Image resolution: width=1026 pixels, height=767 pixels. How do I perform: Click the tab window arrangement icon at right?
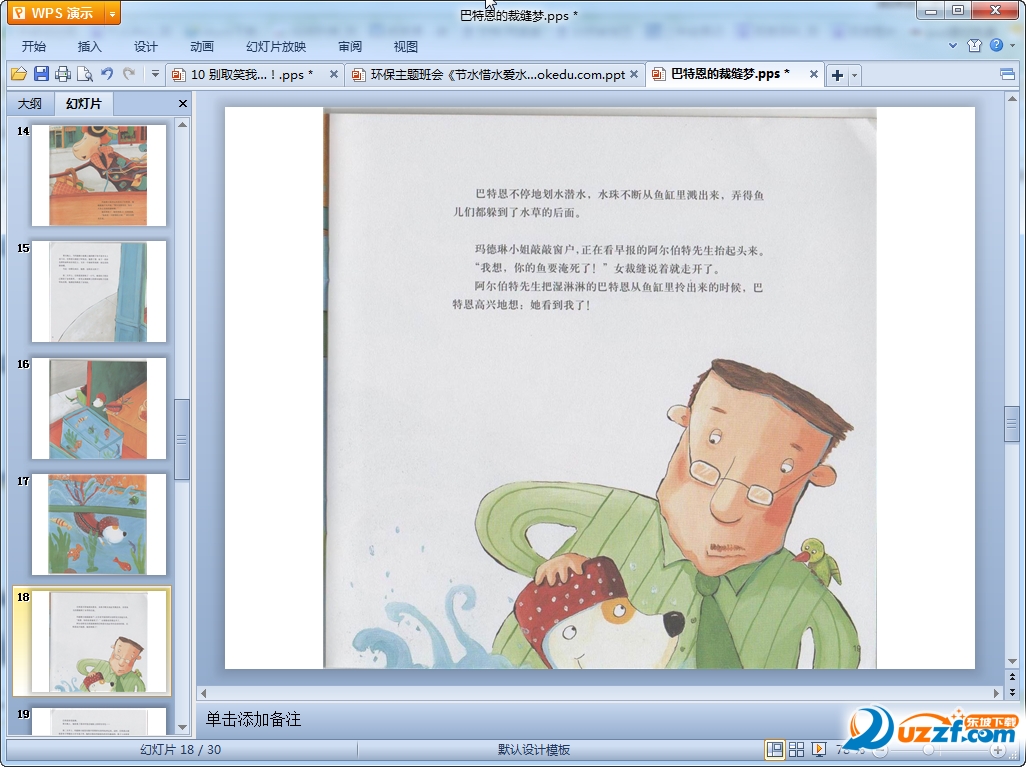point(1008,75)
